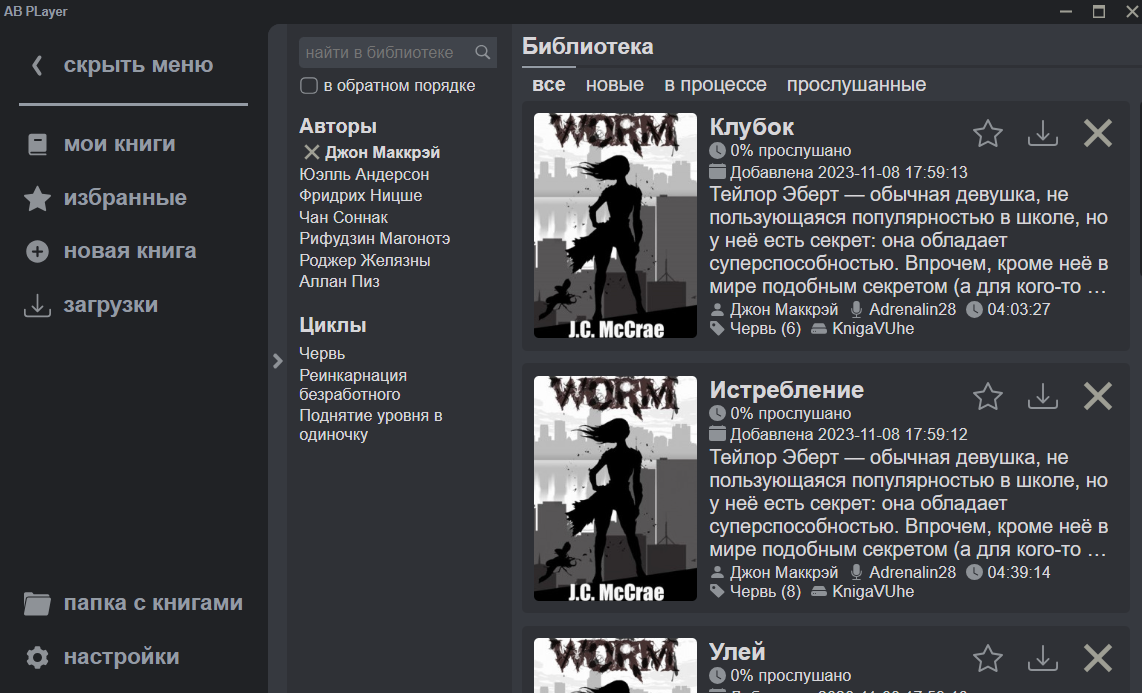Click narrator 'Adrenalin28' in Истребление card

(912, 572)
